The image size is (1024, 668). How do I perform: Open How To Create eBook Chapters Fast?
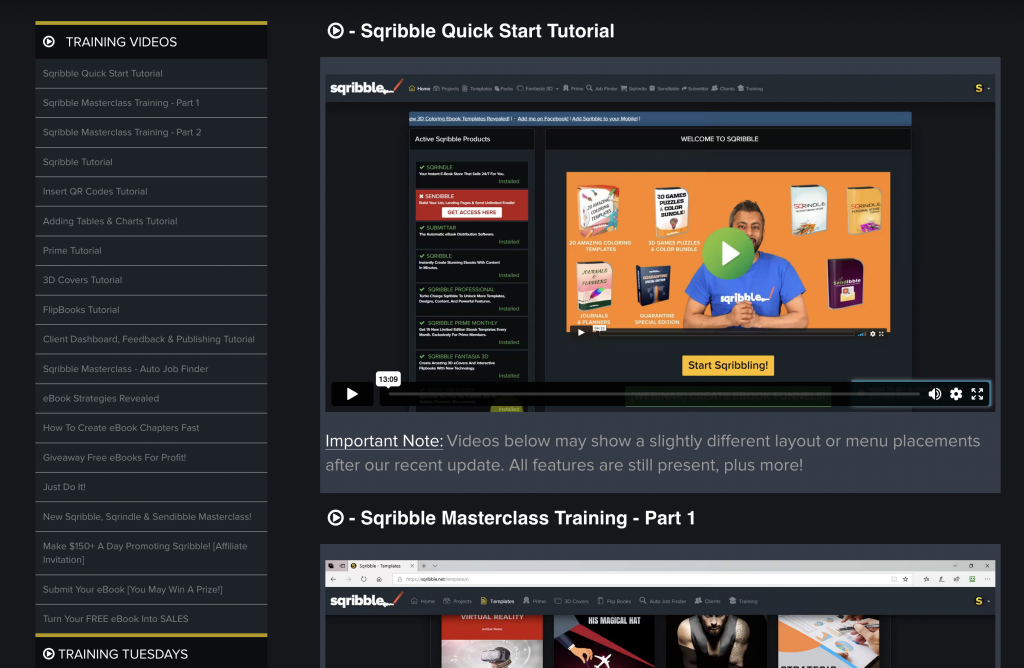tap(151, 428)
